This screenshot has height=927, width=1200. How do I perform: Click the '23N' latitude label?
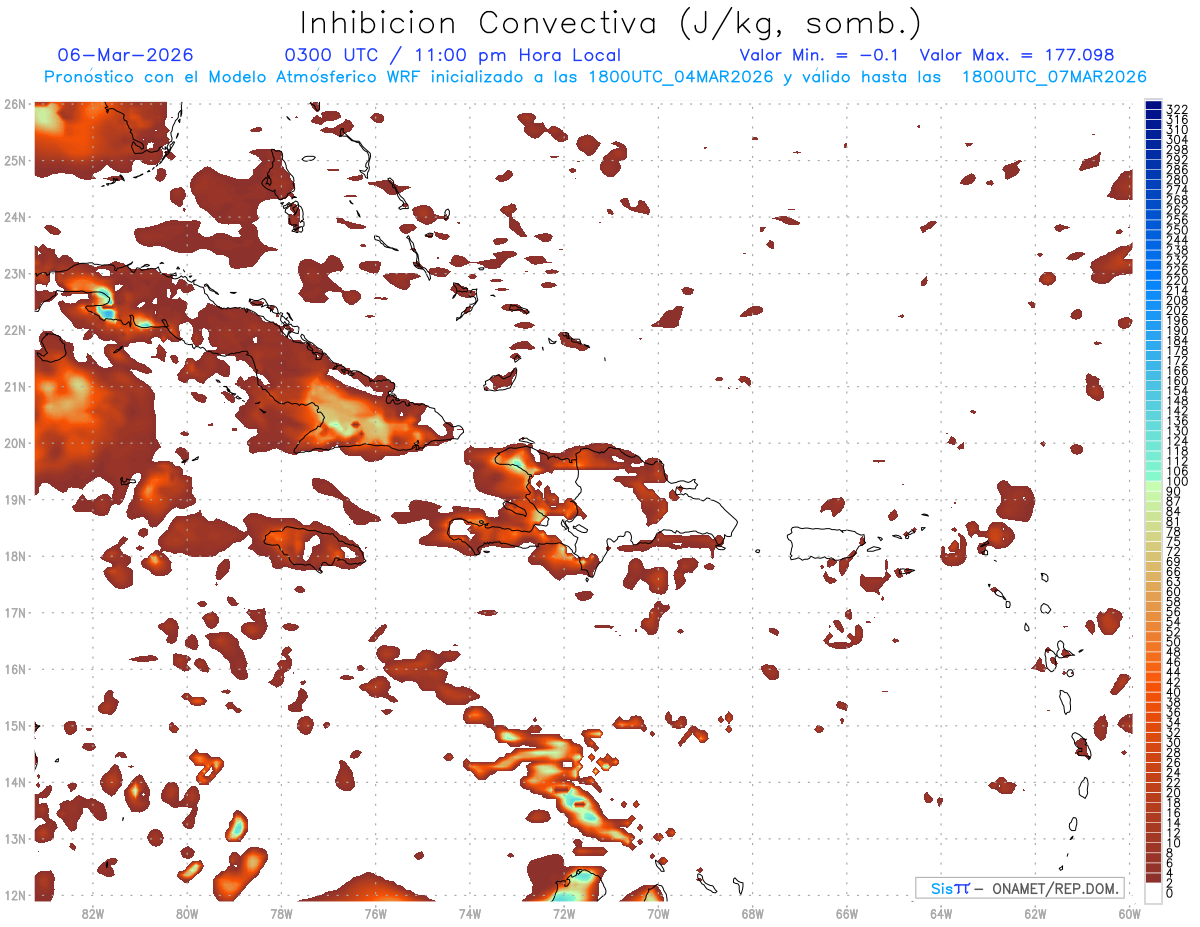point(15,273)
